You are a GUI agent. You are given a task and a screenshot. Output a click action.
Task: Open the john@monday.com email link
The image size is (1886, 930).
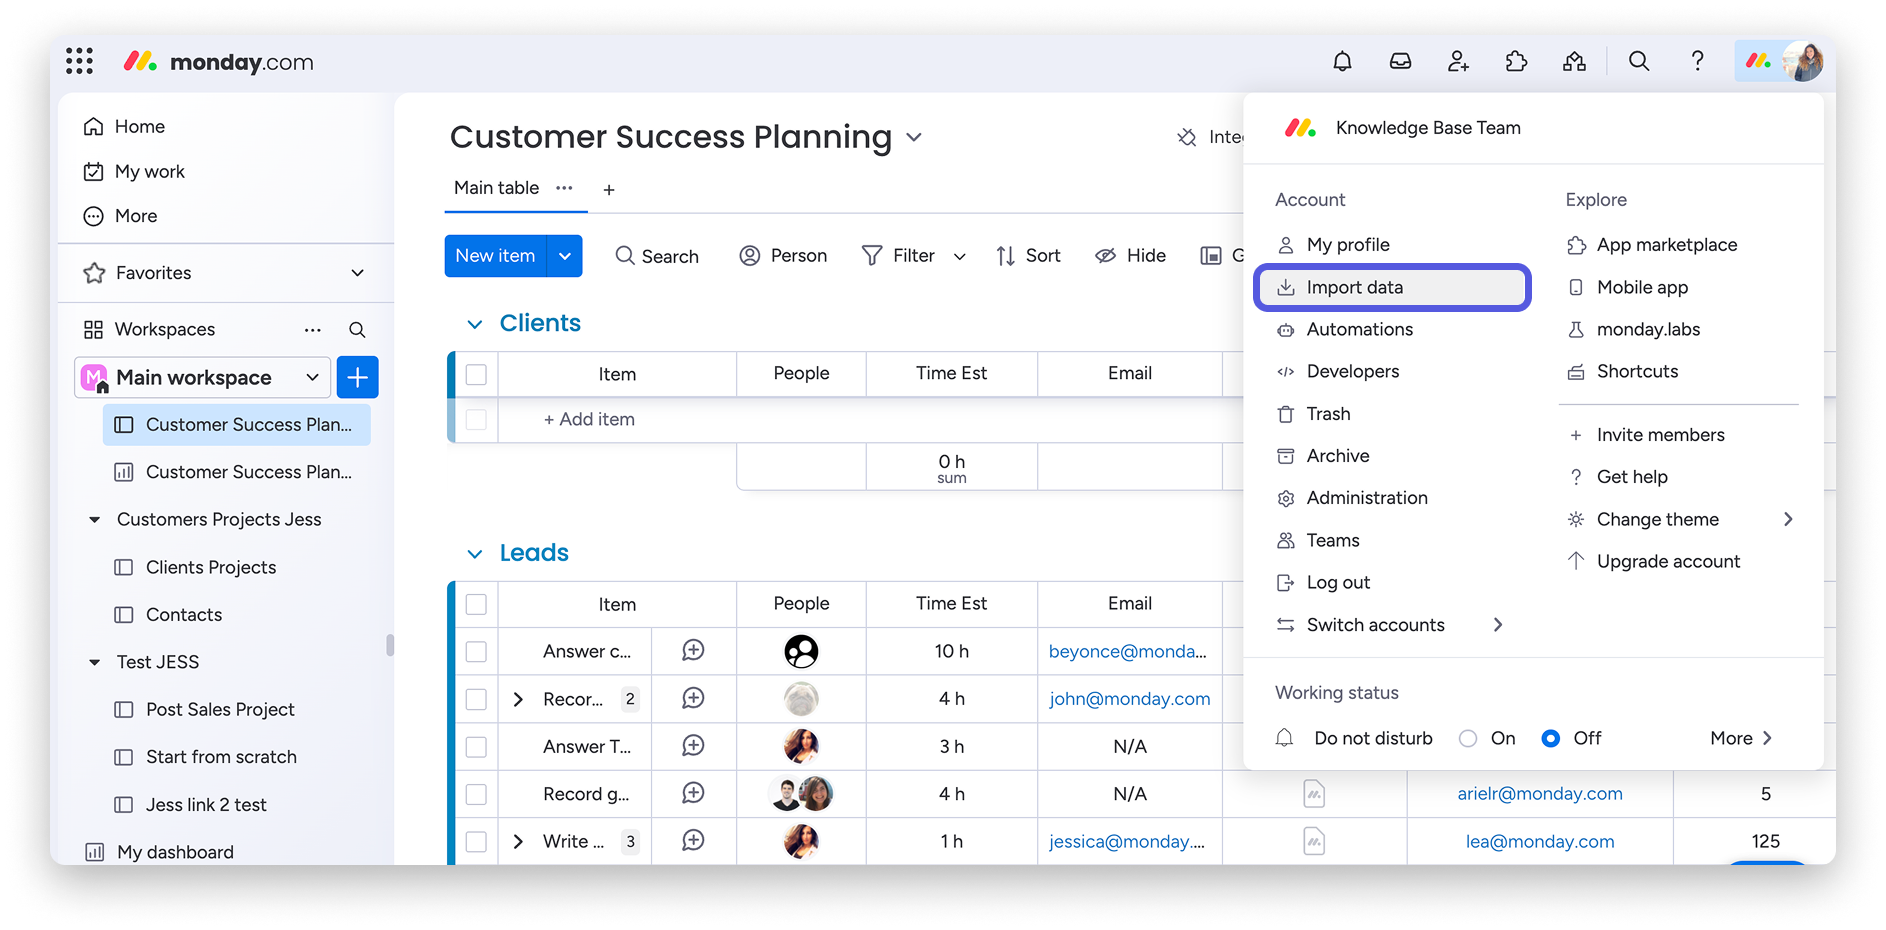pyautogui.click(x=1129, y=699)
